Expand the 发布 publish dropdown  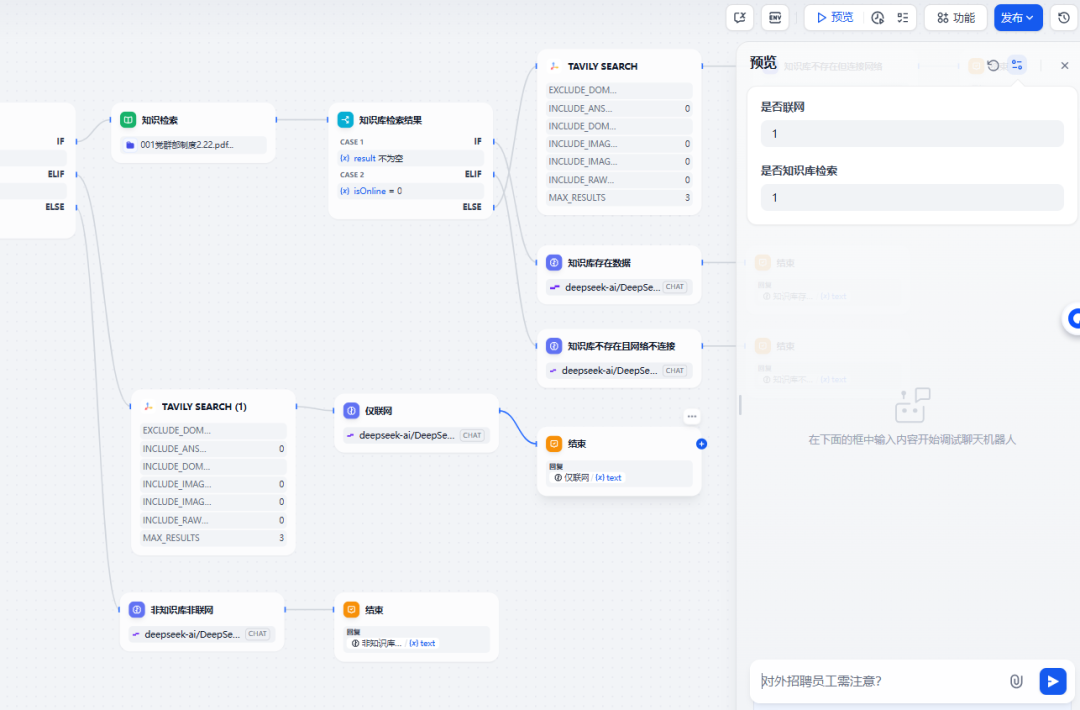(1018, 17)
